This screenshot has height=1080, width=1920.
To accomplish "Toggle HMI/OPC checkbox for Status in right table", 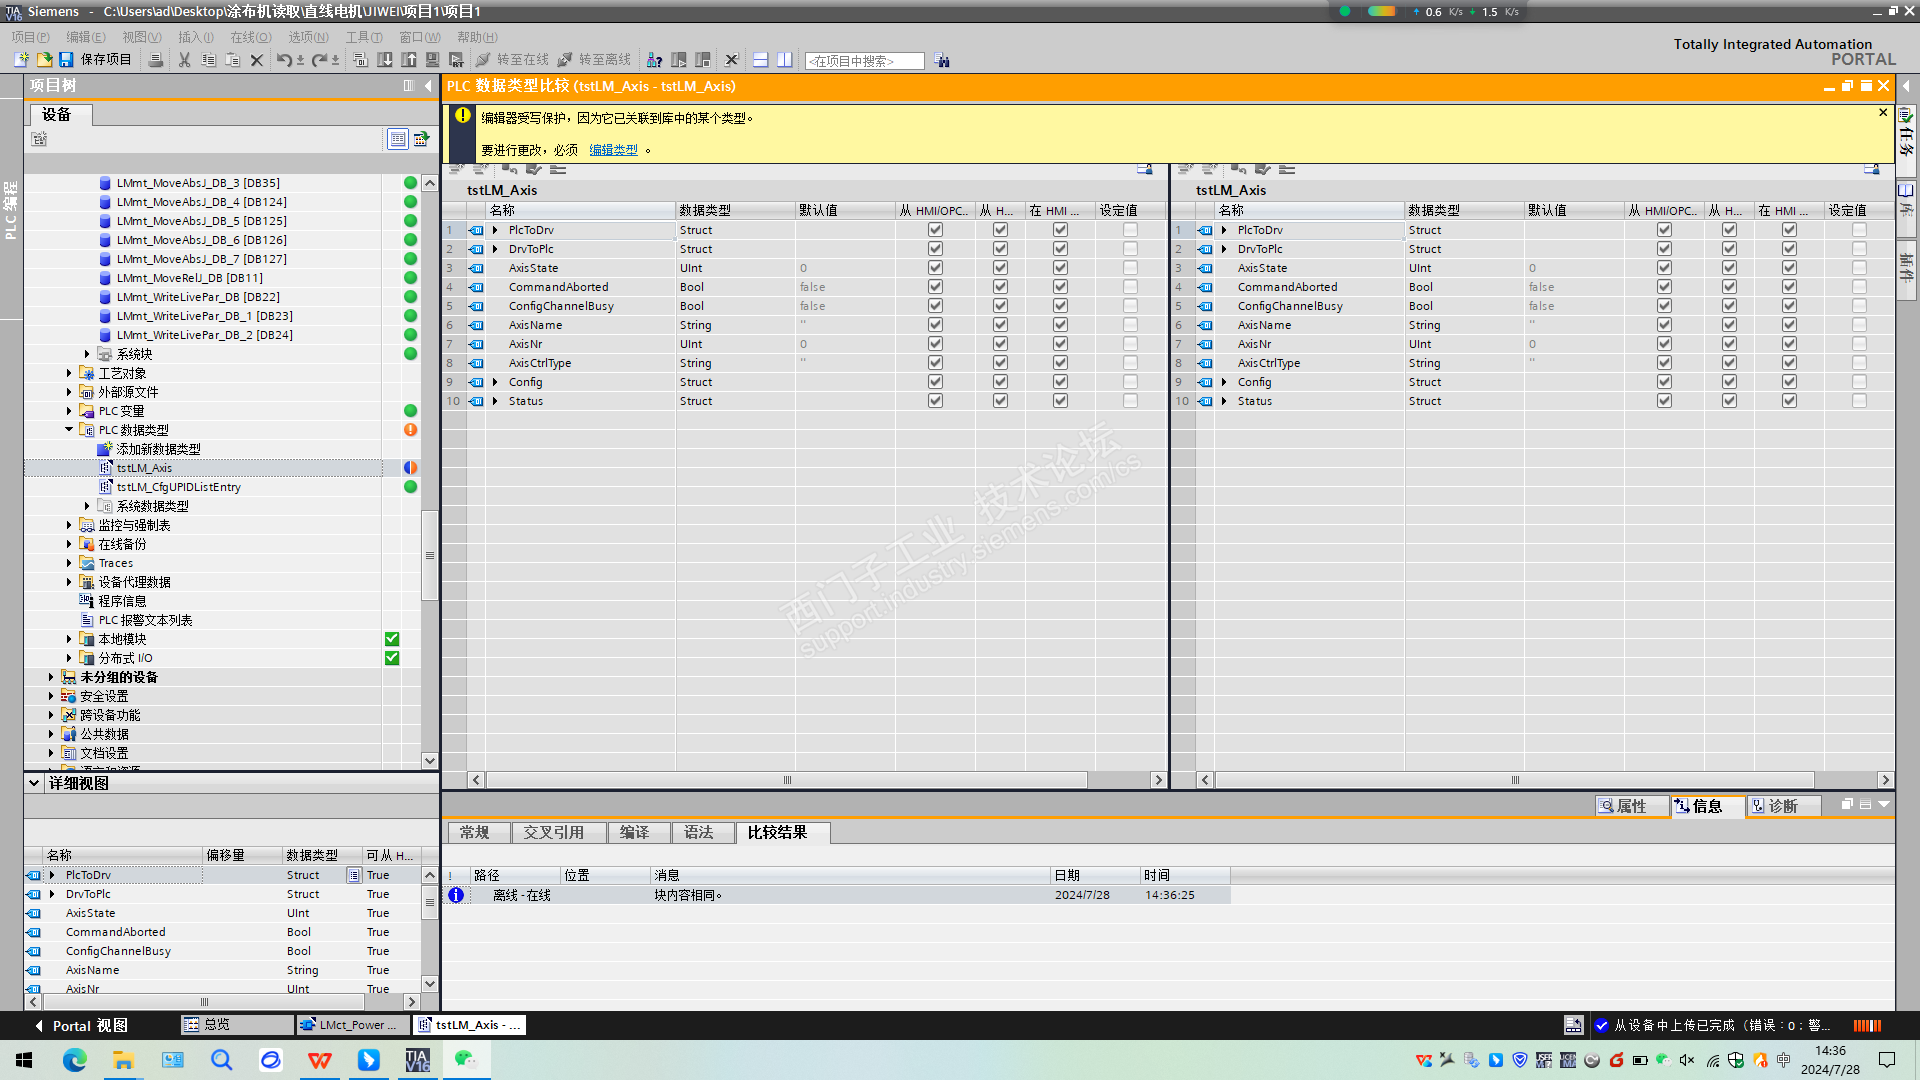I will (1664, 401).
